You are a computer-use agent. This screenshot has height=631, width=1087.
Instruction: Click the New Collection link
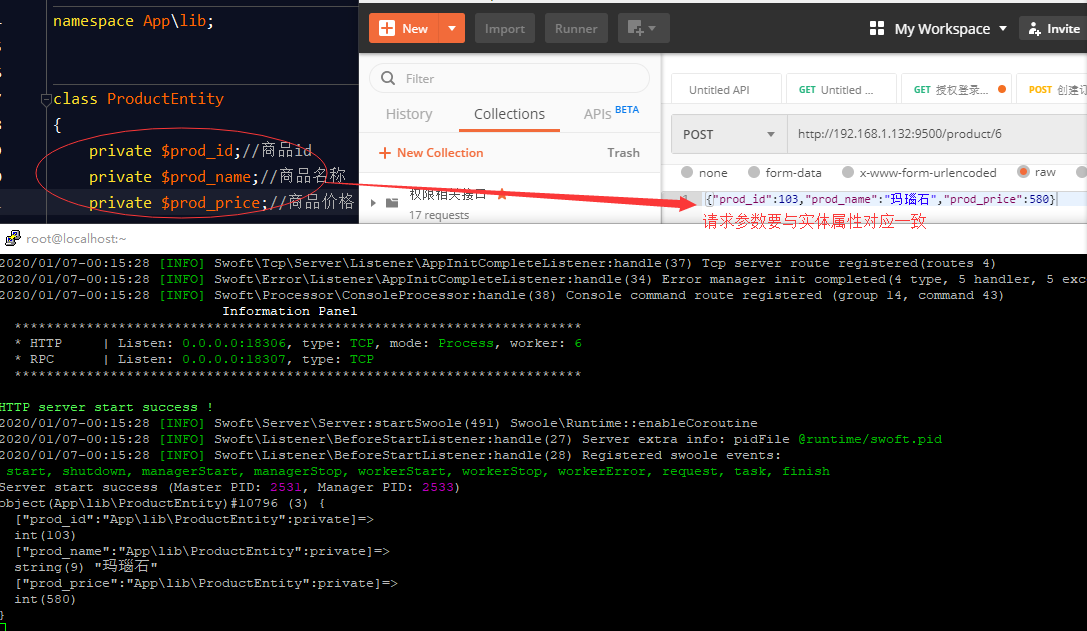click(431, 153)
